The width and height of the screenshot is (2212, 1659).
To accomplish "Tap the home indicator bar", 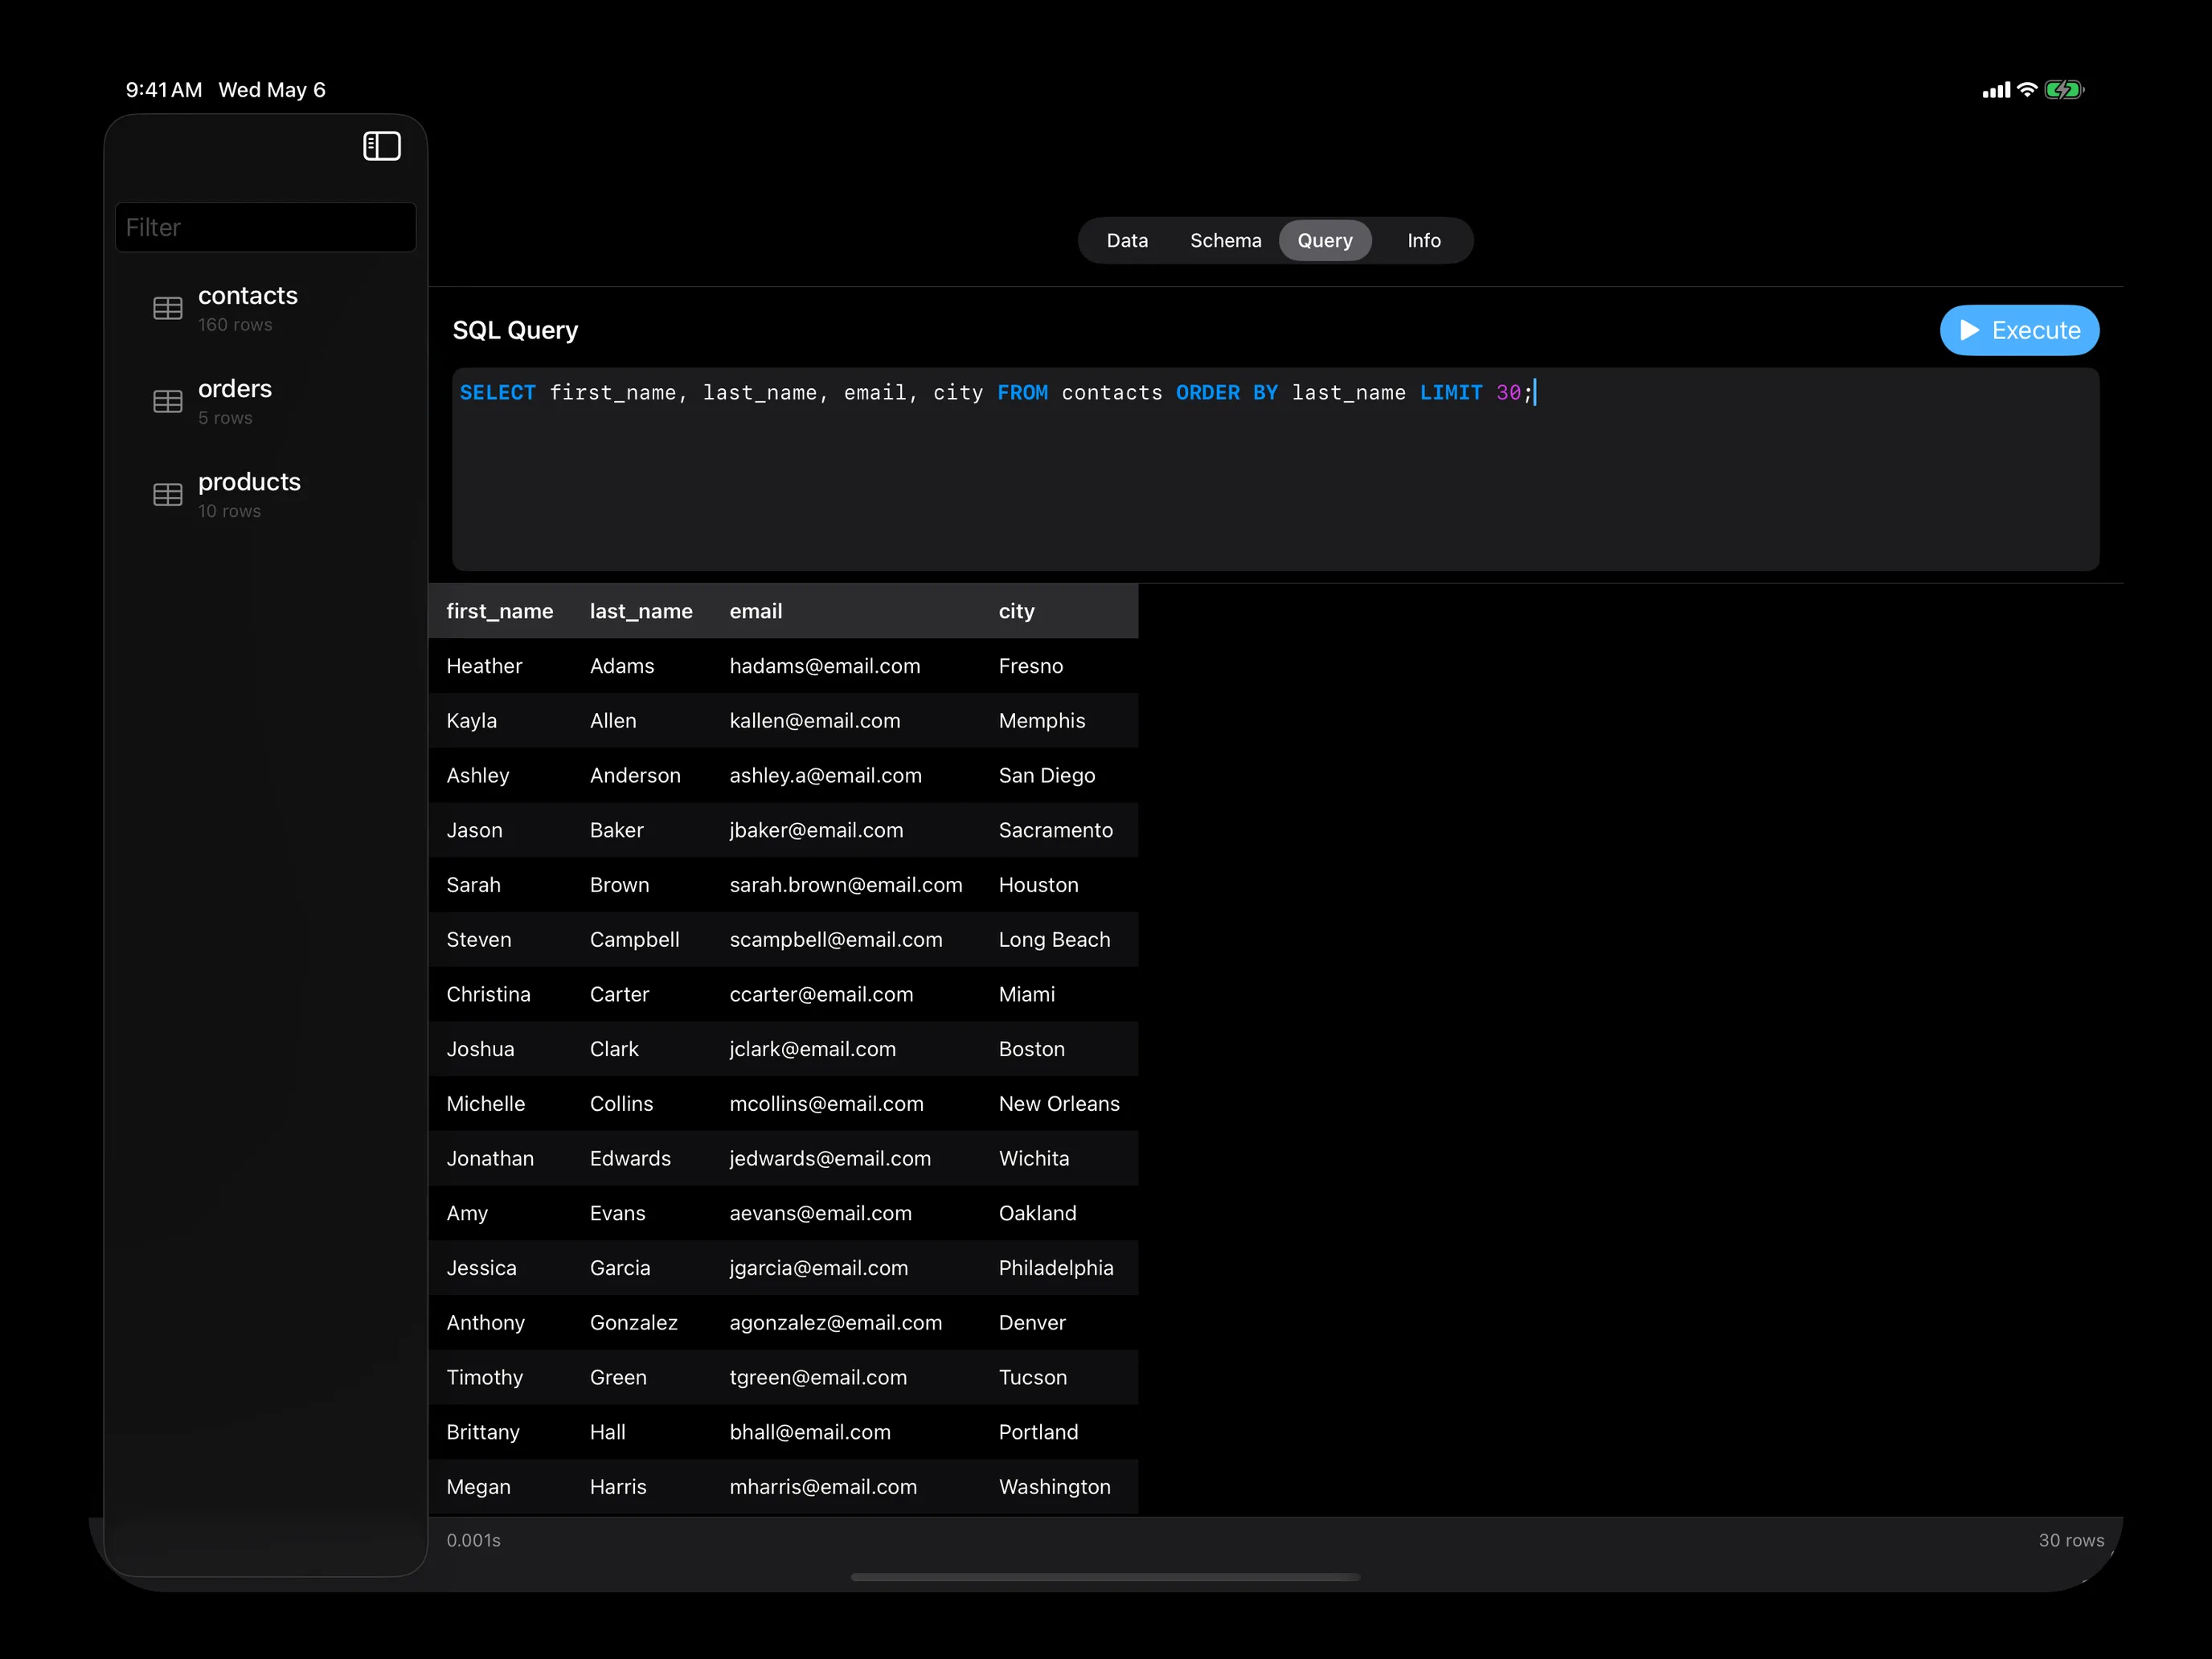I will (x=1105, y=1577).
